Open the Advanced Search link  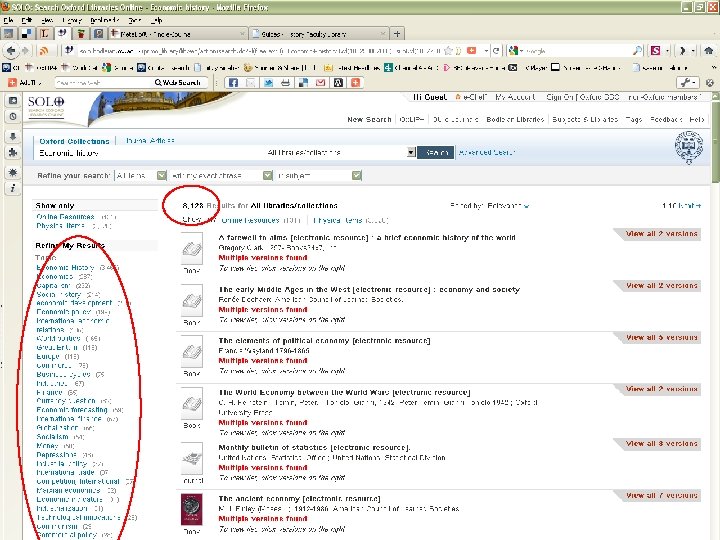coord(487,152)
